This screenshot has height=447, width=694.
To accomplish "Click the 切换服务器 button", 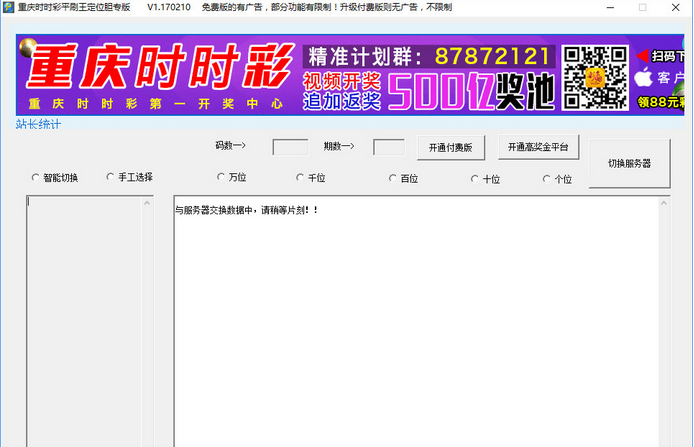I will coord(629,163).
